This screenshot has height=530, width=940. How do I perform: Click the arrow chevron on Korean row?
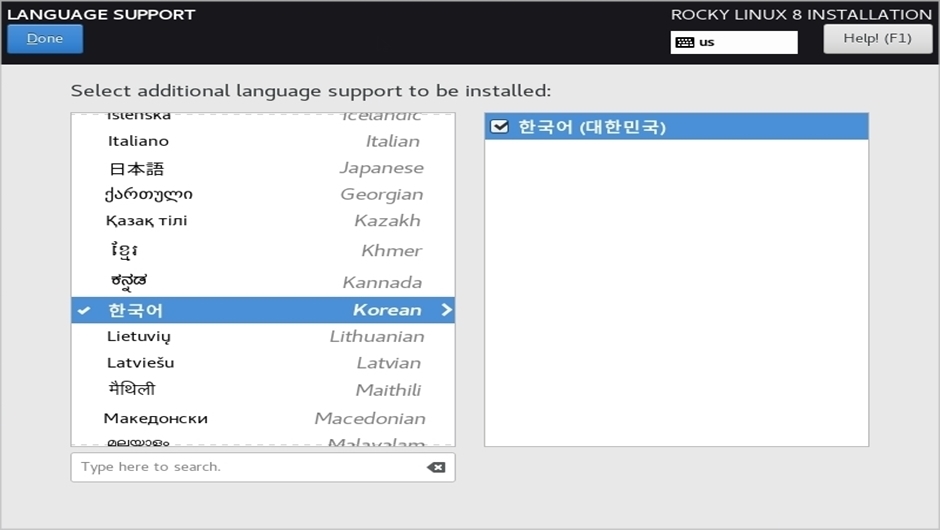pyautogui.click(x=446, y=310)
